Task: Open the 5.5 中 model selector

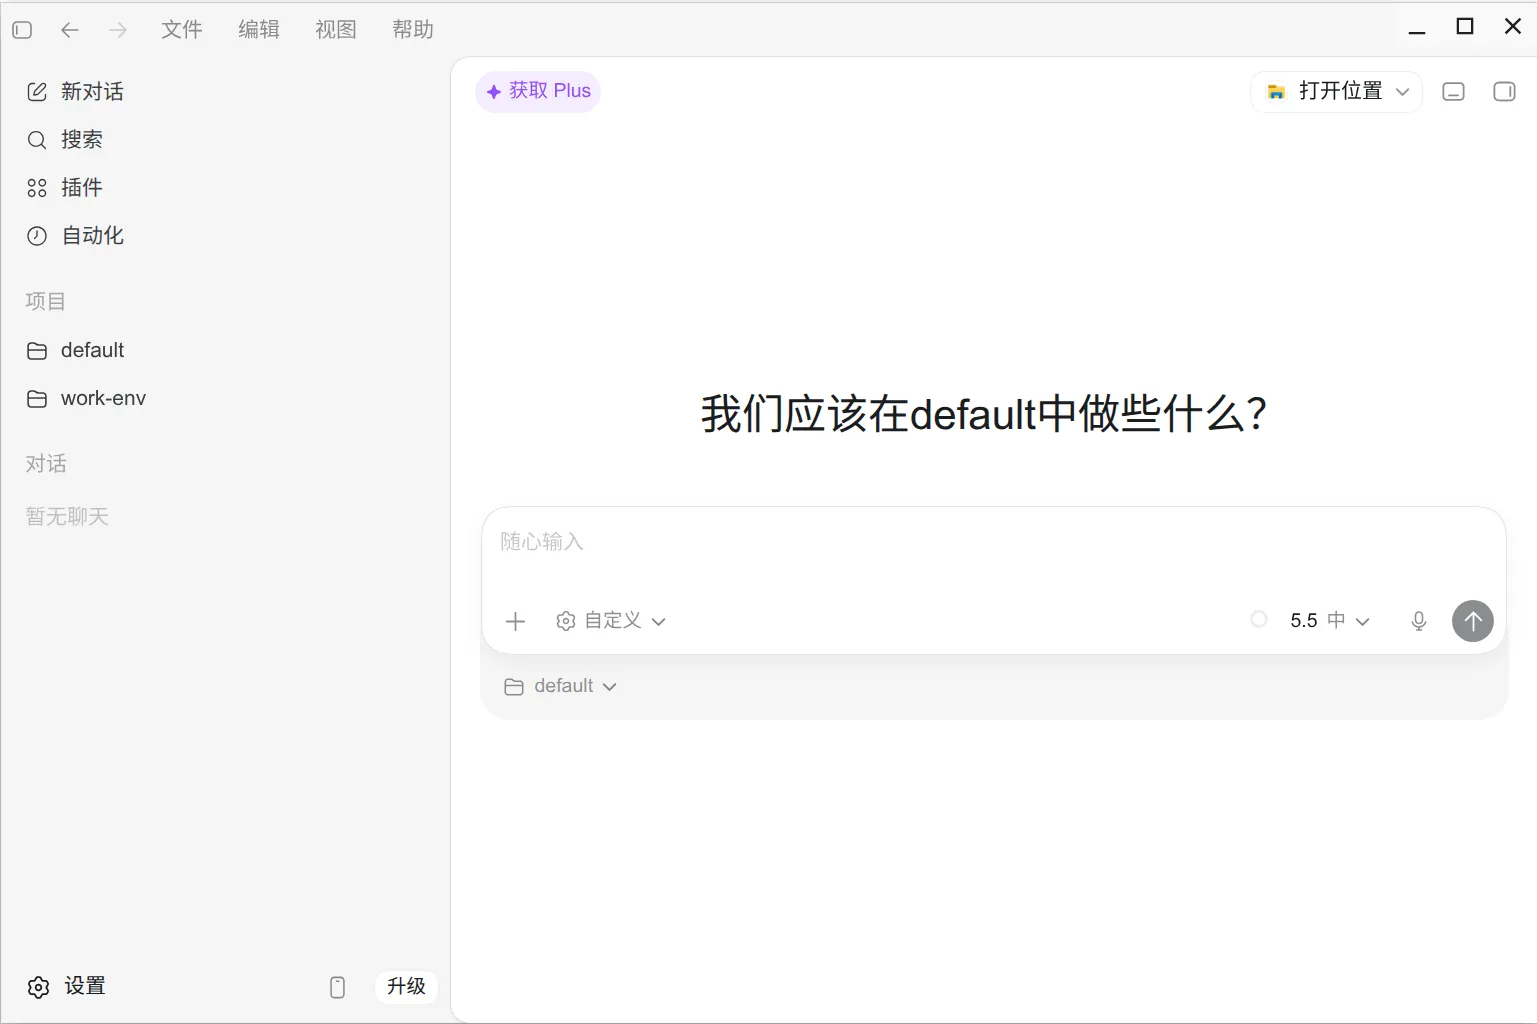Action: click(1330, 621)
